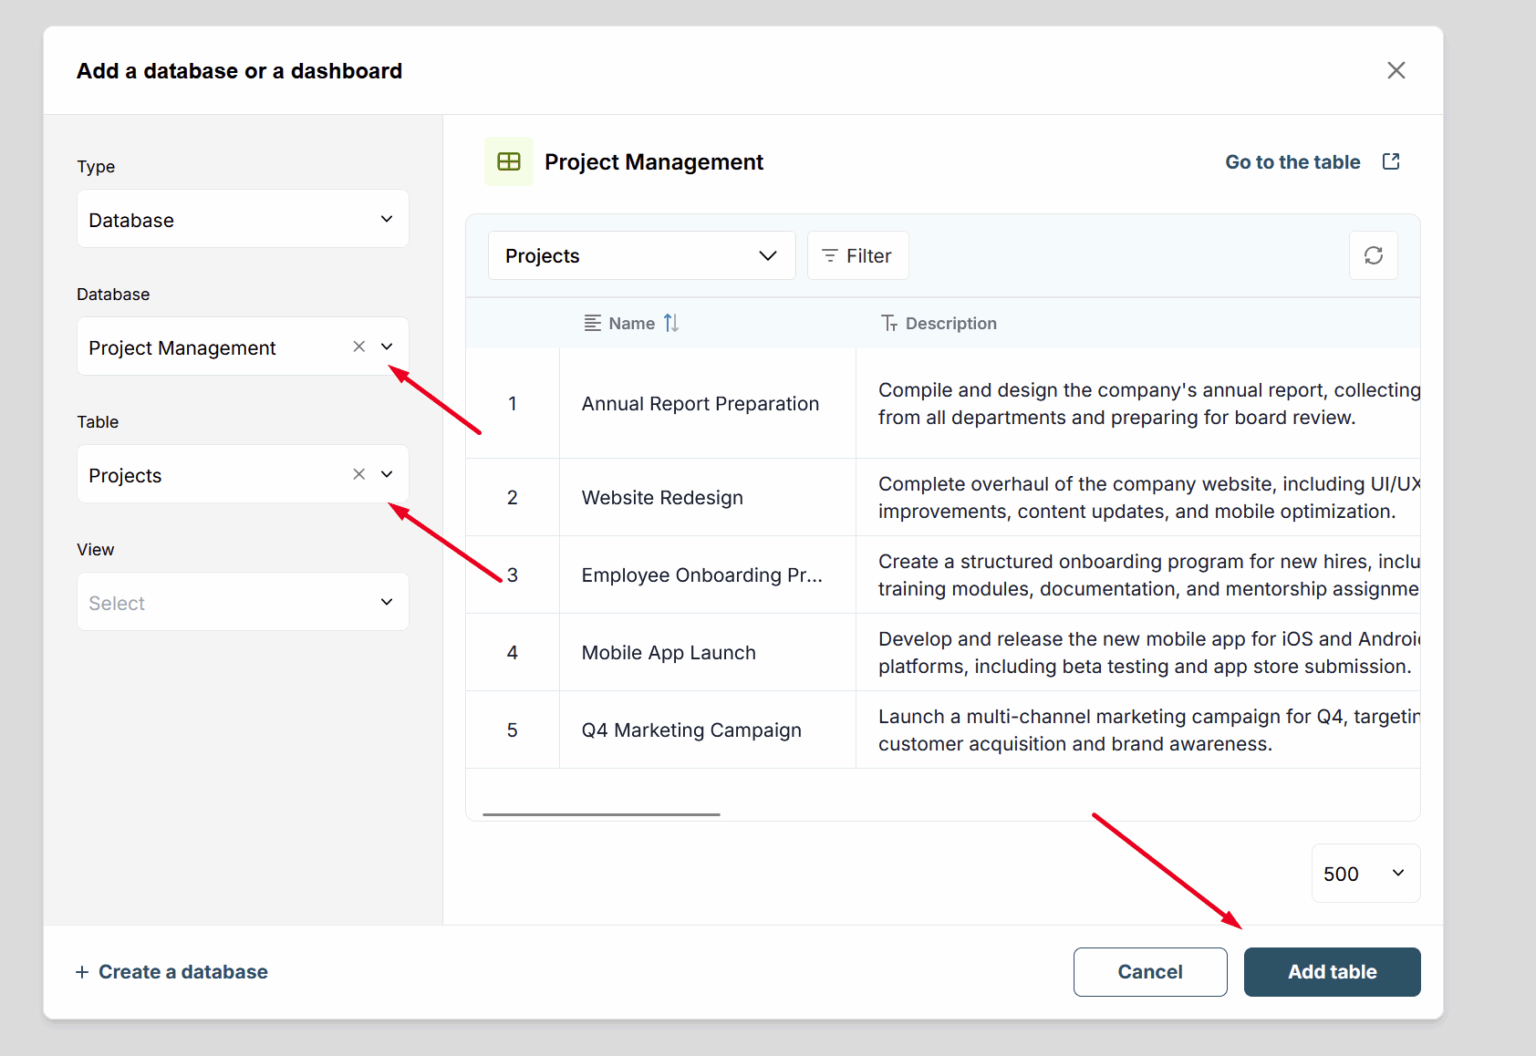Clear the Project Management database selection
This screenshot has width=1536, height=1056.
358,346
